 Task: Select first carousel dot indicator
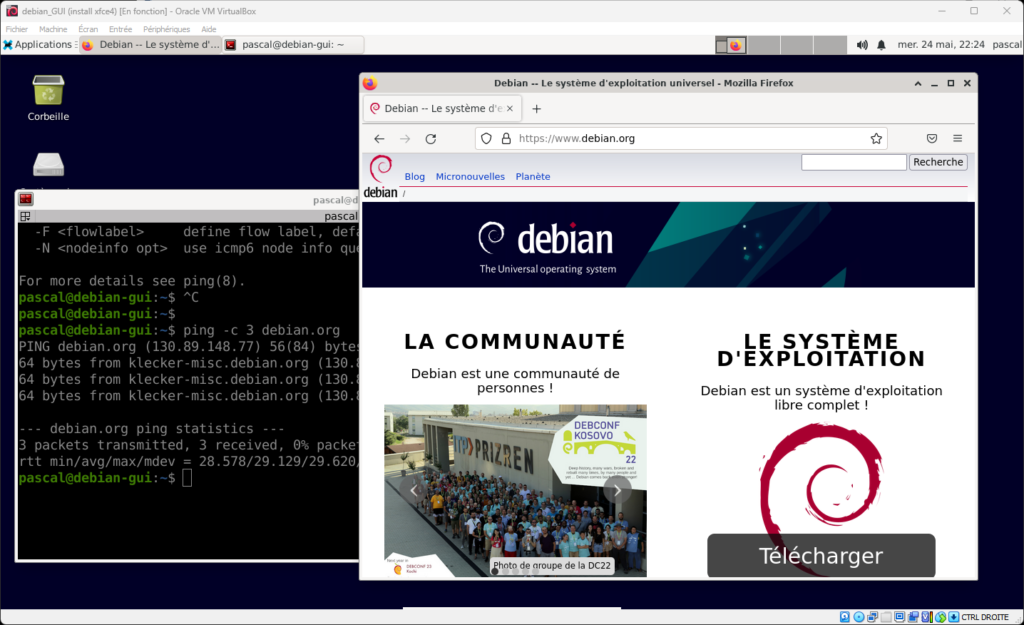pyautogui.click(x=495, y=571)
